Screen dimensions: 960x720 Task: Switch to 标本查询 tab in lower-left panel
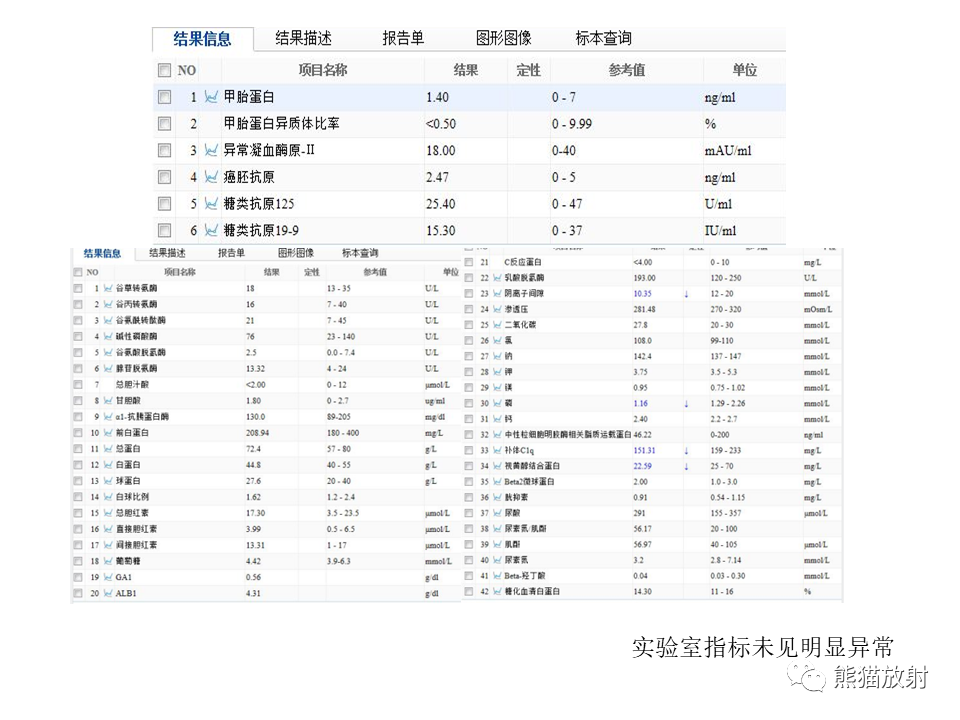[360, 253]
